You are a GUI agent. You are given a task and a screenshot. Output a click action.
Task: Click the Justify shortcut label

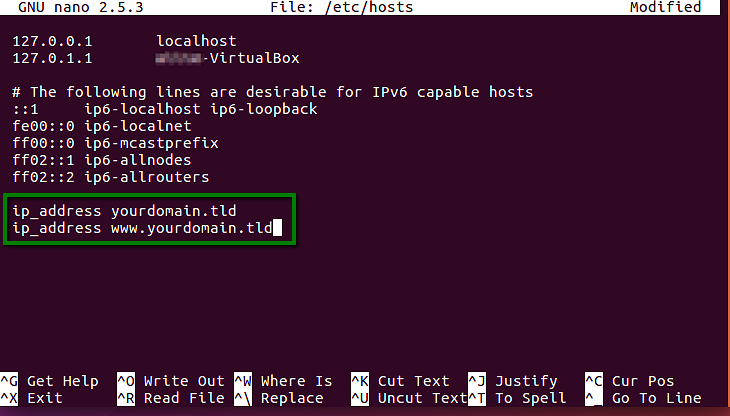[x=527, y=381]
